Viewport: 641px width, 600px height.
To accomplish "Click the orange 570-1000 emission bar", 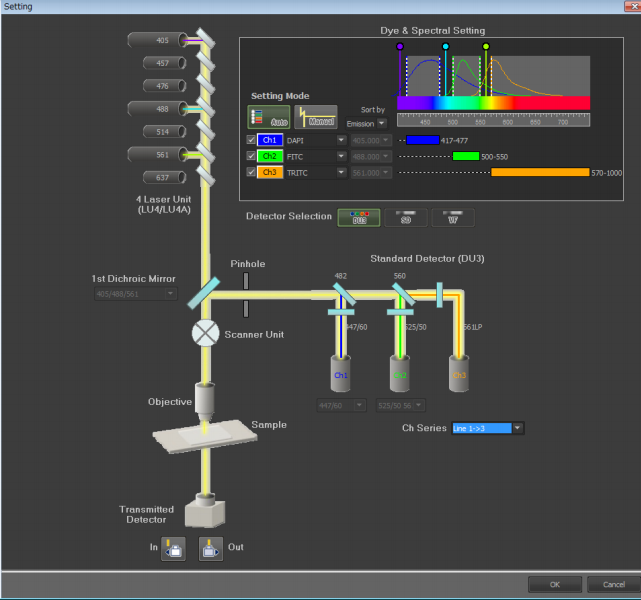I will [x=540, y=172].
